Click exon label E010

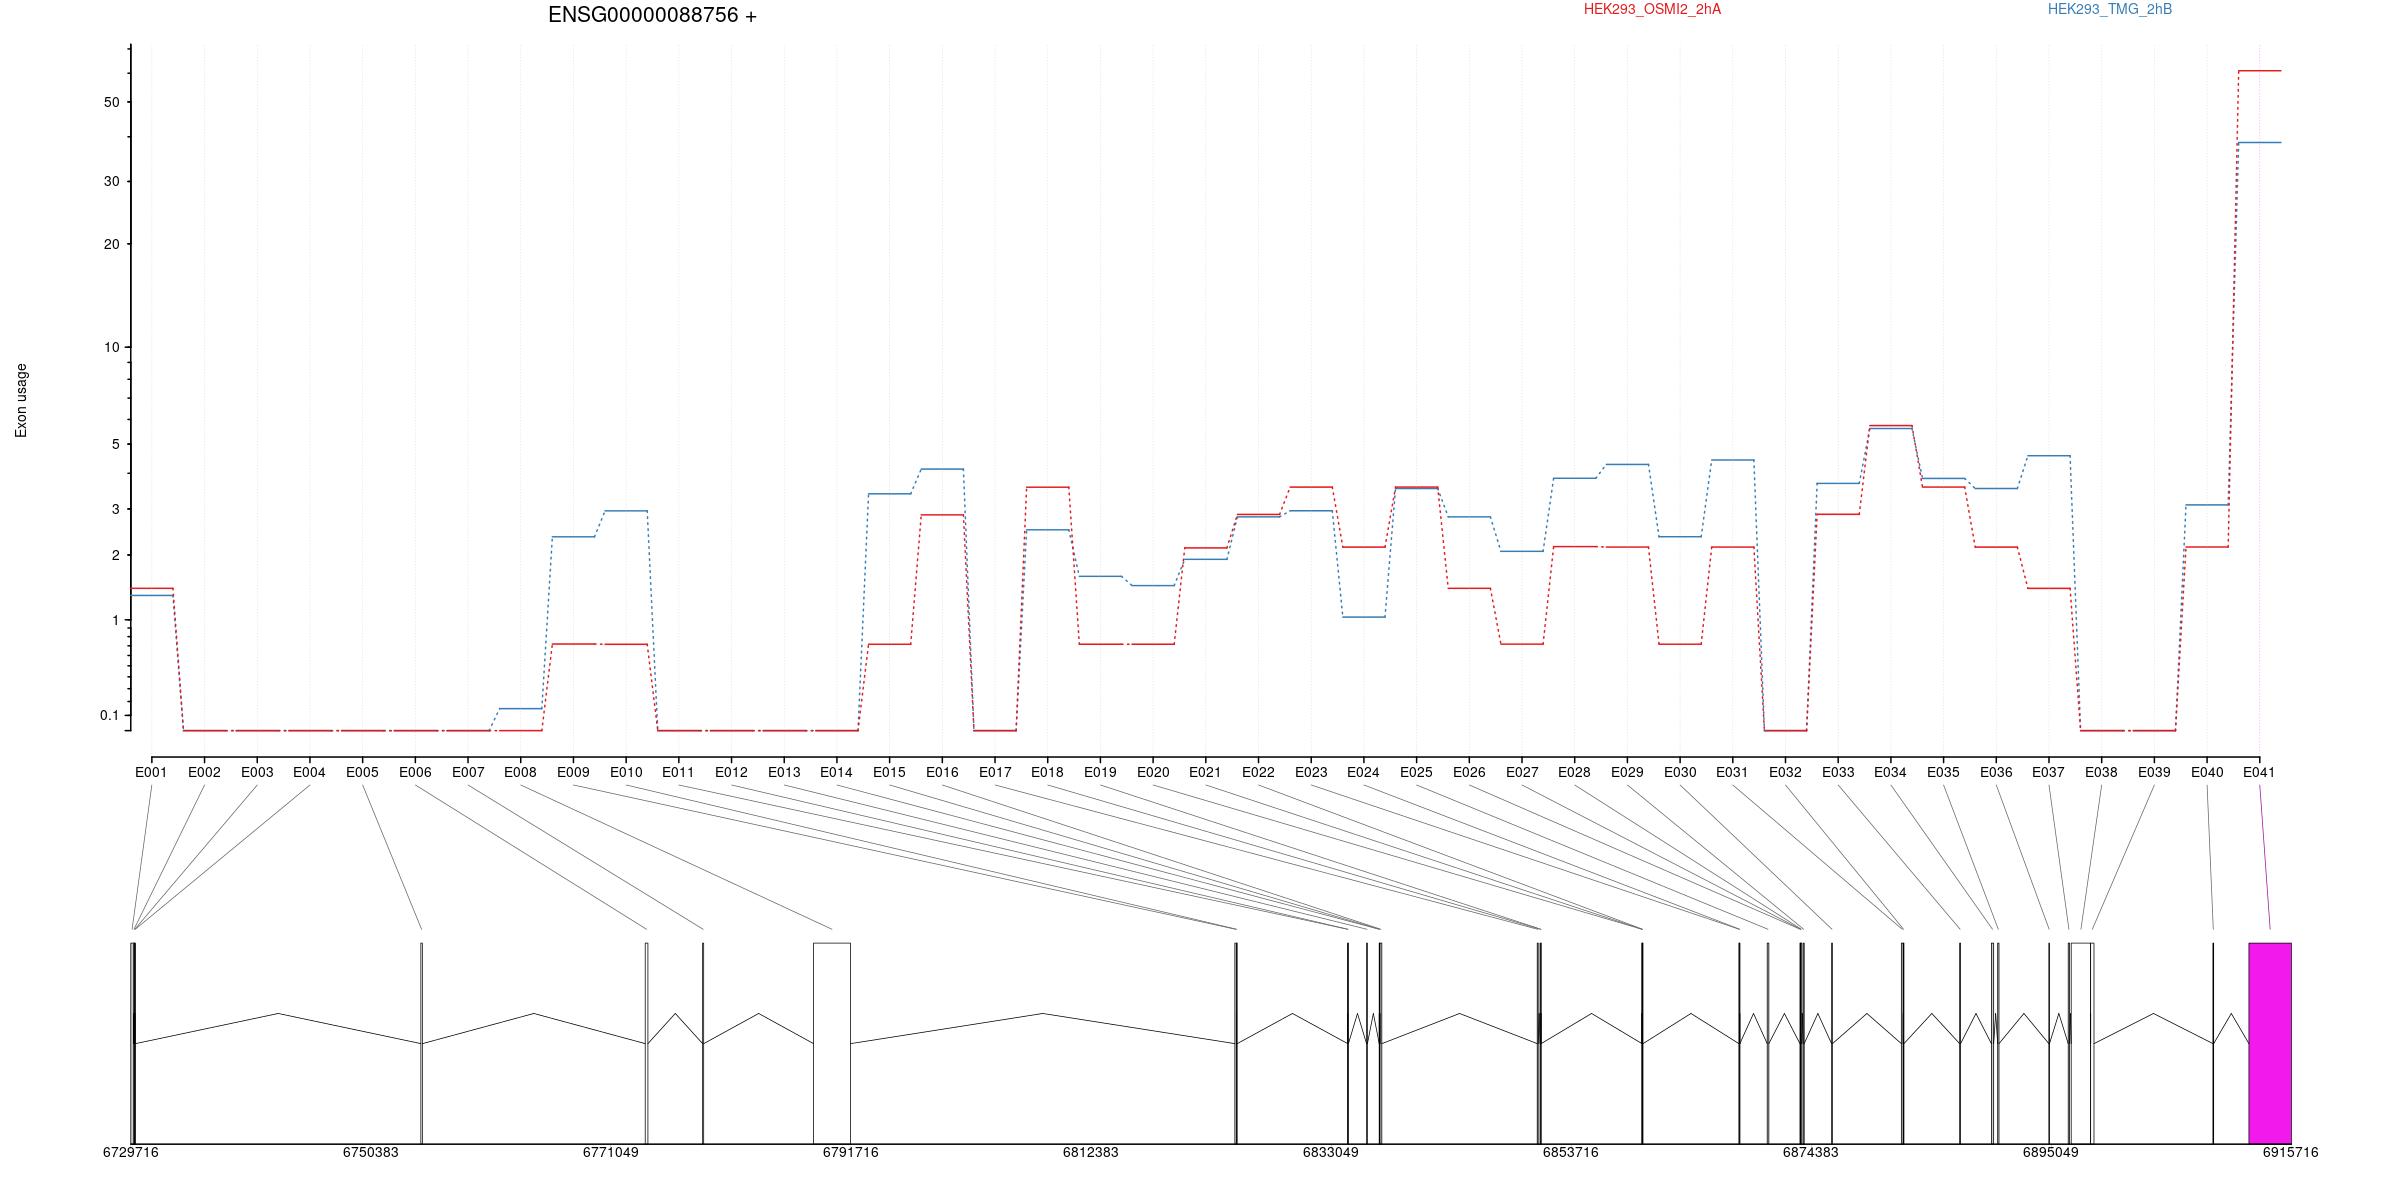(626, 772)
